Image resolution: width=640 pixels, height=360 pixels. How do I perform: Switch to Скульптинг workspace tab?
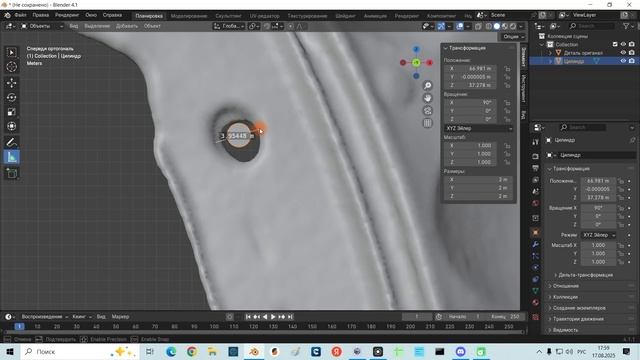(x=228, y=16)
